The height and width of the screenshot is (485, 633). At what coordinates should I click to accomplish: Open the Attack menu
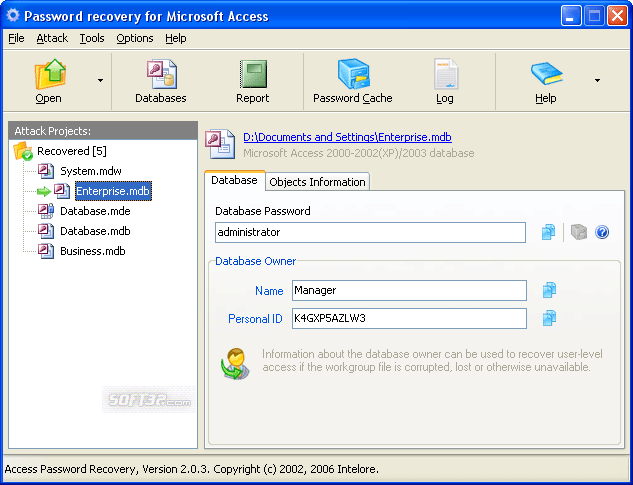[x=52, y=38]
